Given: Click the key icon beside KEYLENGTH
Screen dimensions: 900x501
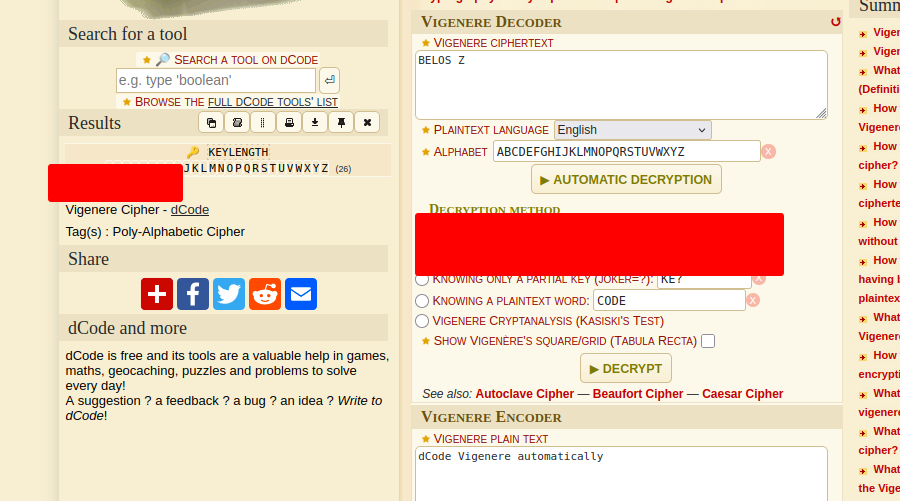Looking at the screenshot, I should (x=193, y=152).
